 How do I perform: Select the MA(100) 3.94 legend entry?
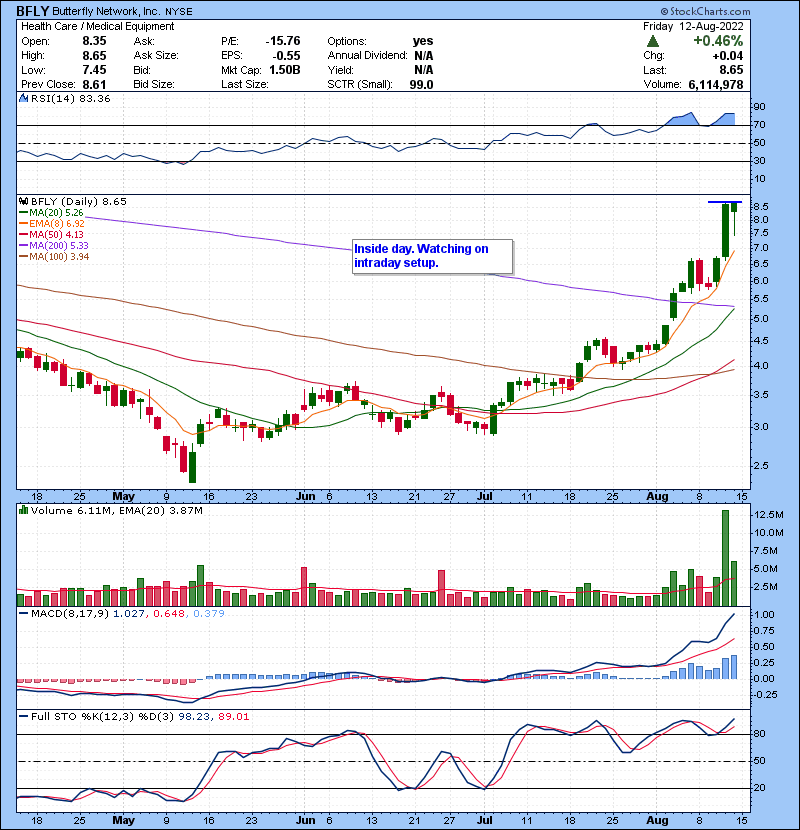pos(55,257)
